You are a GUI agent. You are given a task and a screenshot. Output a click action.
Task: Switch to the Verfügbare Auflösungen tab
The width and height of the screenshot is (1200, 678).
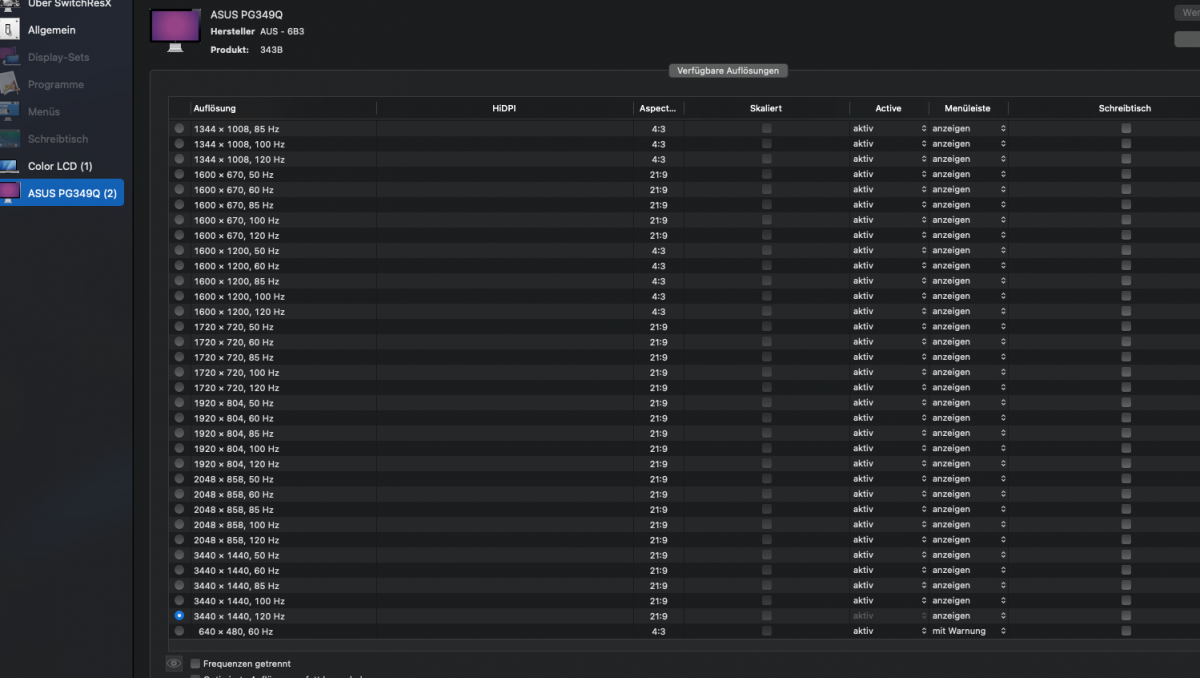click(x=729, y=71)
